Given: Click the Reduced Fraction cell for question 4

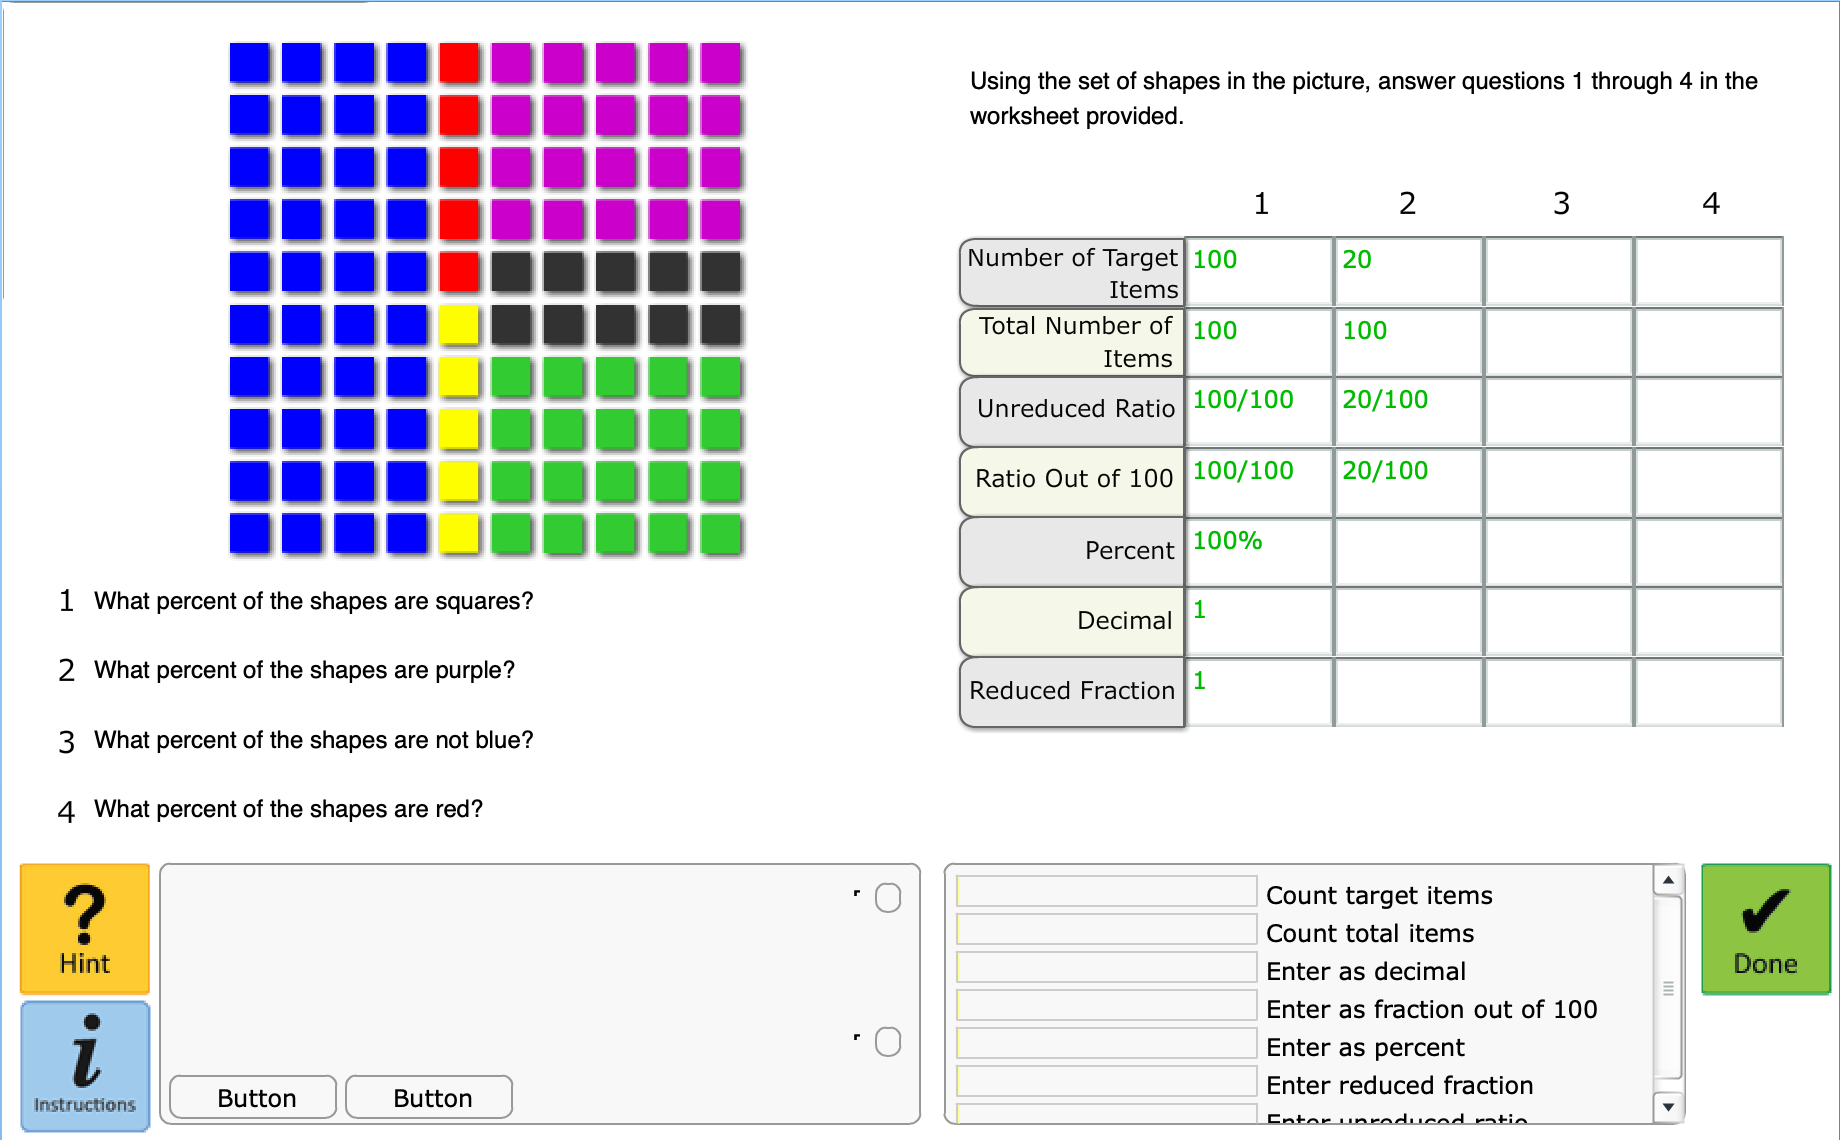Looking at the screenshot, I should (x=1708, y=692).
